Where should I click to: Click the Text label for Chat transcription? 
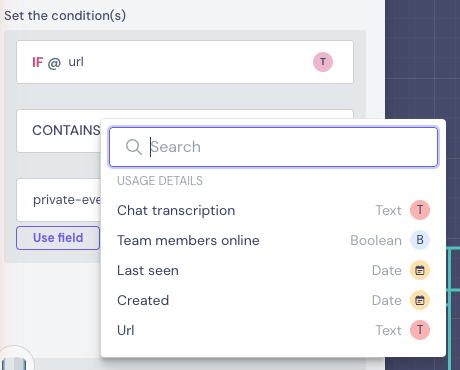(x=388, y=210)
